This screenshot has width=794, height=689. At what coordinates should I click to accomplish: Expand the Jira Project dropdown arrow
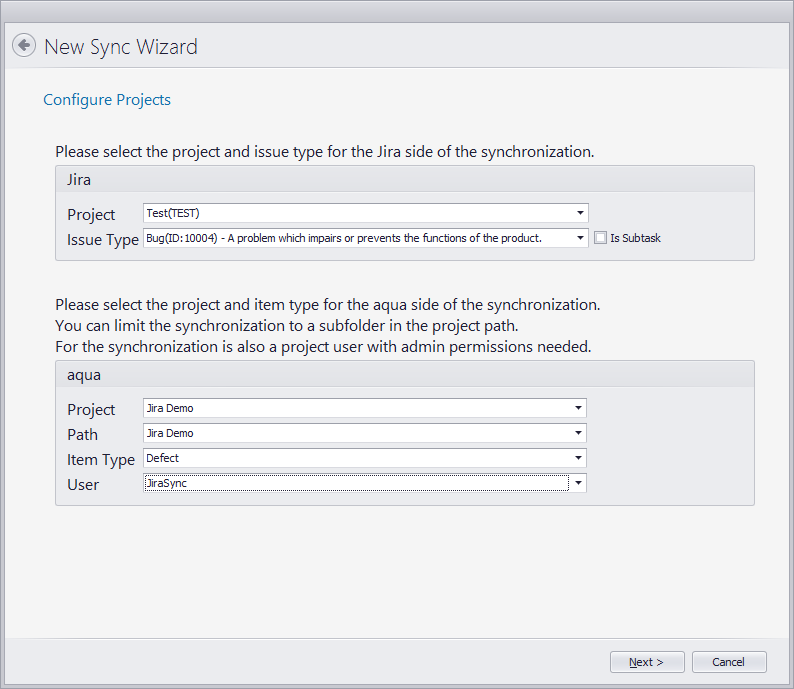pos(580,213)
